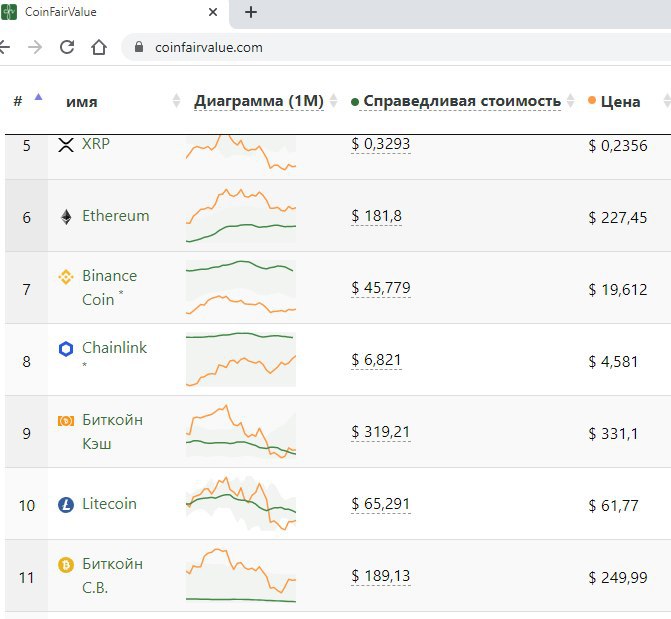The height and width of the screenshot is (619, 671).
Task: Click the orange price legend dot
Action: tap(592, 100)
